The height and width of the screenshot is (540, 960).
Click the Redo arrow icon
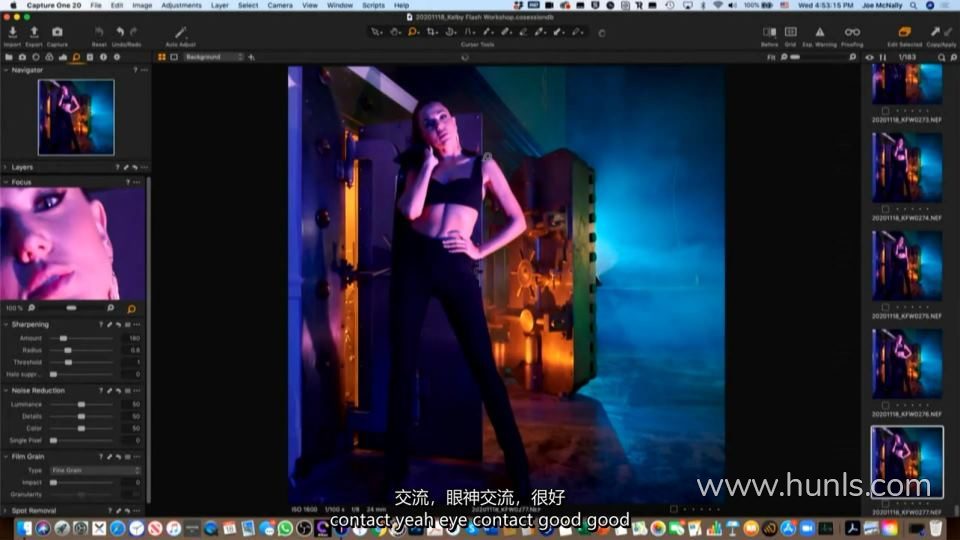[x=133, y=32]
